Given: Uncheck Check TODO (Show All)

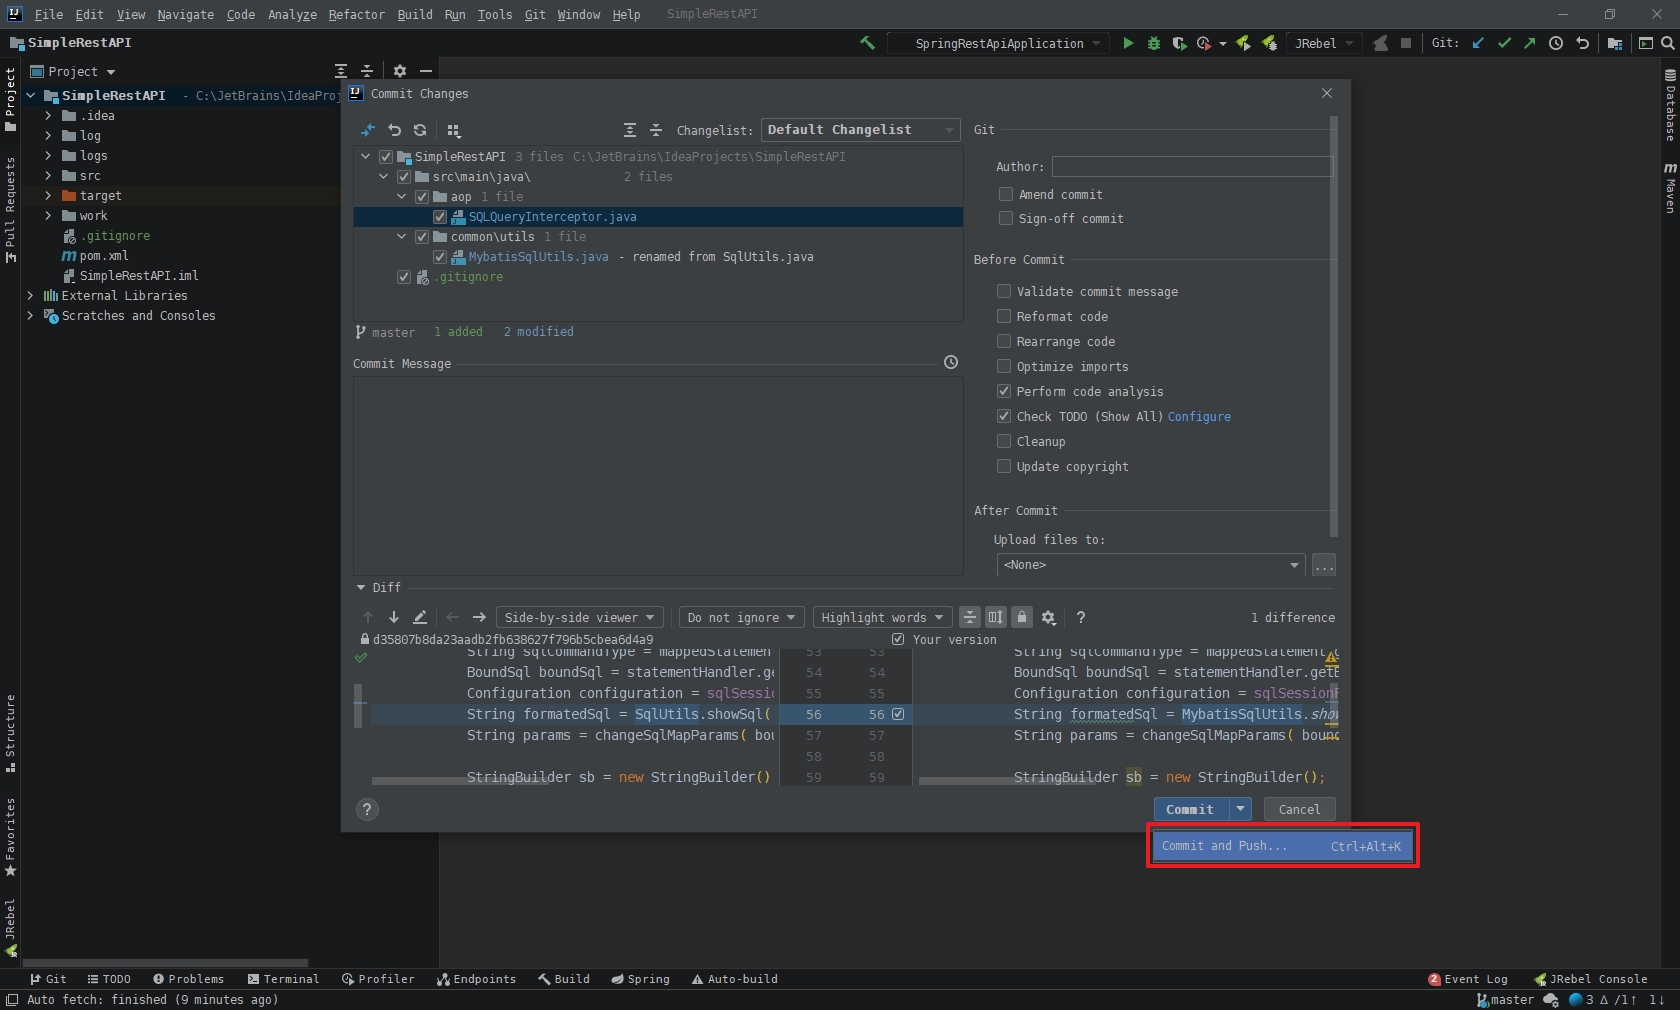Looking at the screenshot, I should click(1004, 416).
